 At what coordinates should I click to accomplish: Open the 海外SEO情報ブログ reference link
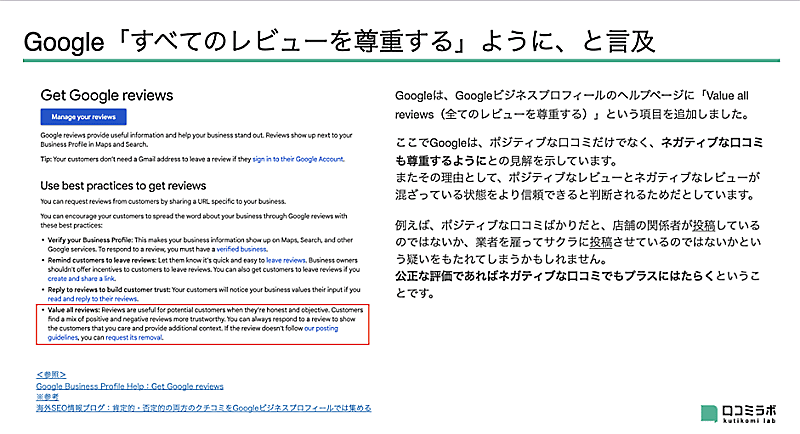coord(203,408)
